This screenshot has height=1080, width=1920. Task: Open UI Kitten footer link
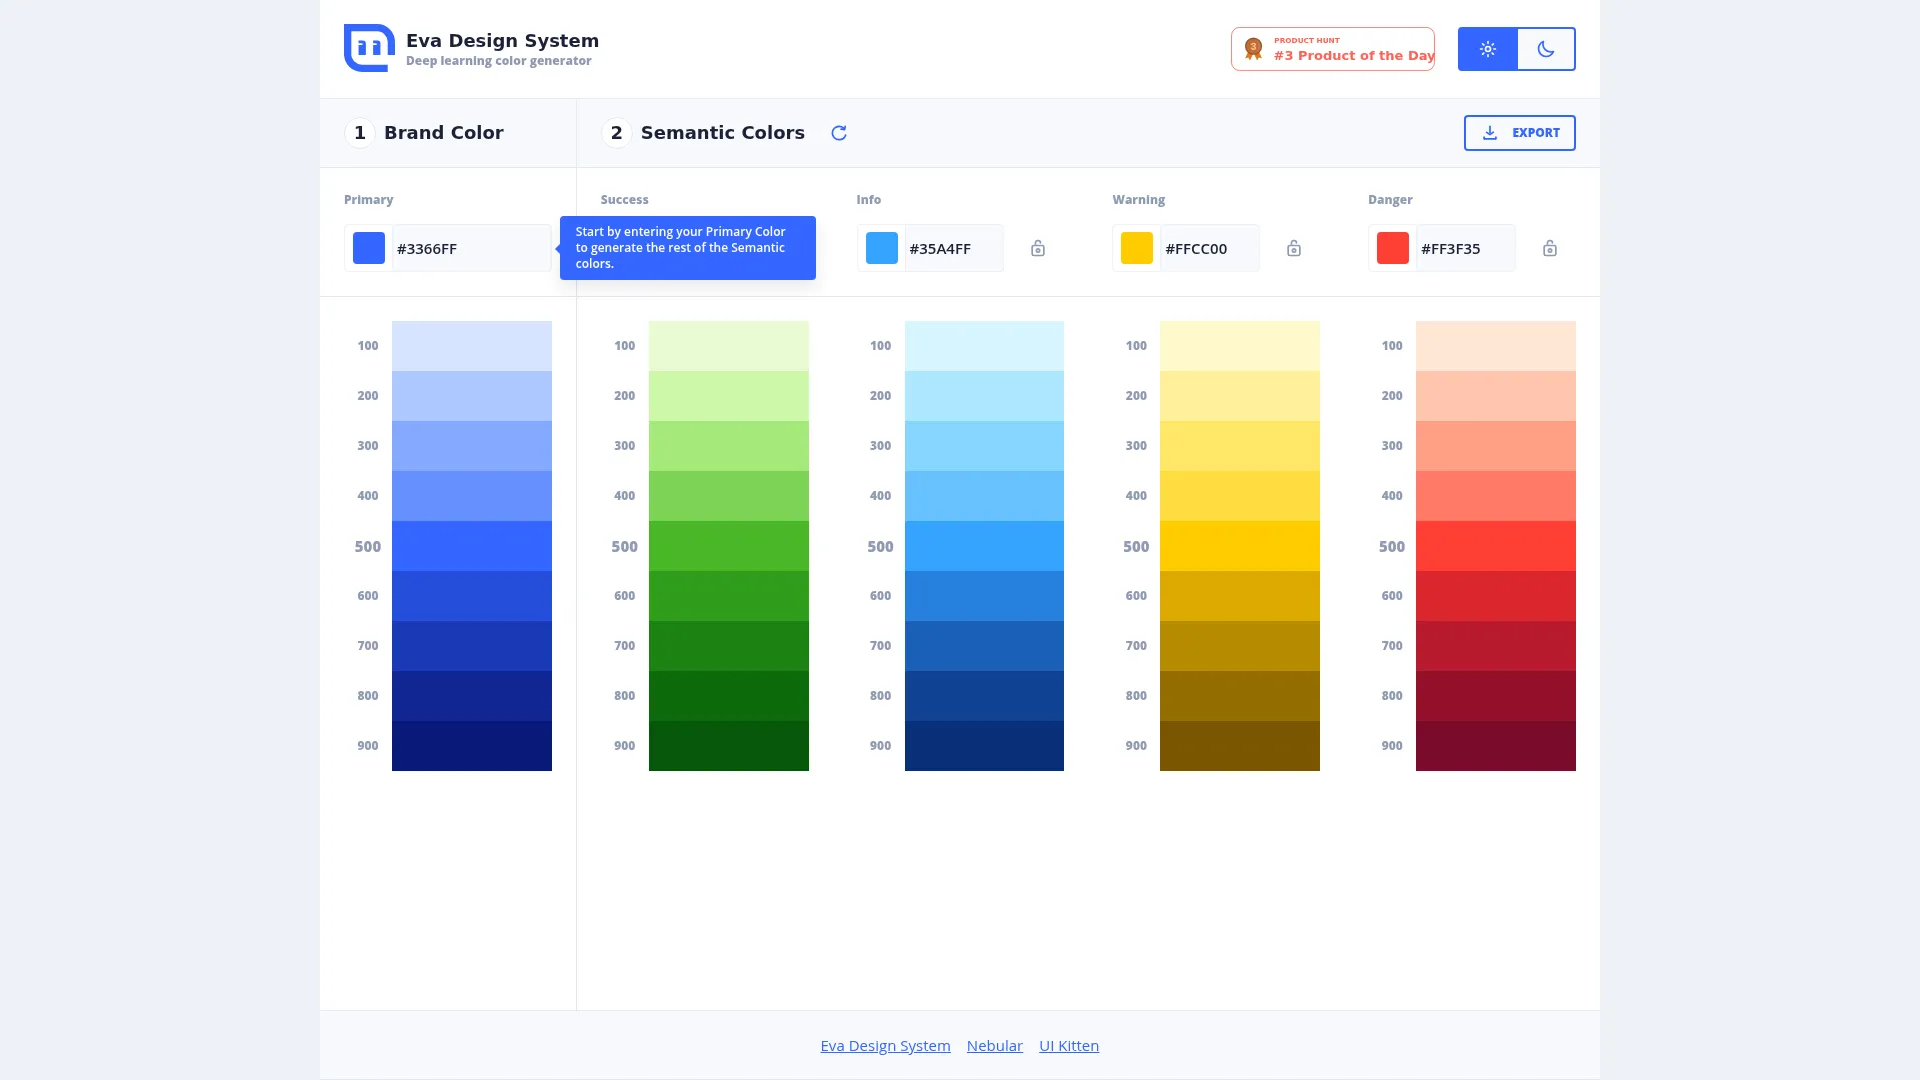click(x=1069, y=1045)
